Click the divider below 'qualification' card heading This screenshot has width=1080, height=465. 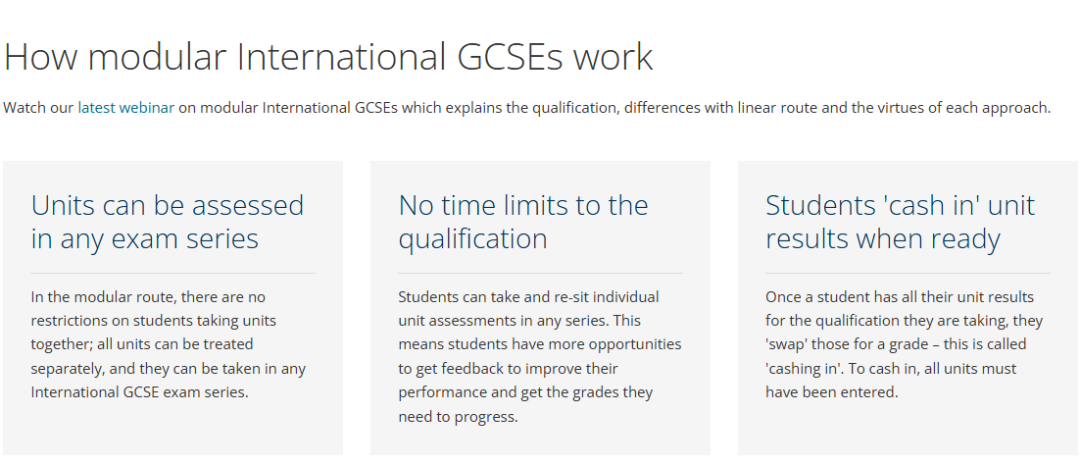pos(541,273)
